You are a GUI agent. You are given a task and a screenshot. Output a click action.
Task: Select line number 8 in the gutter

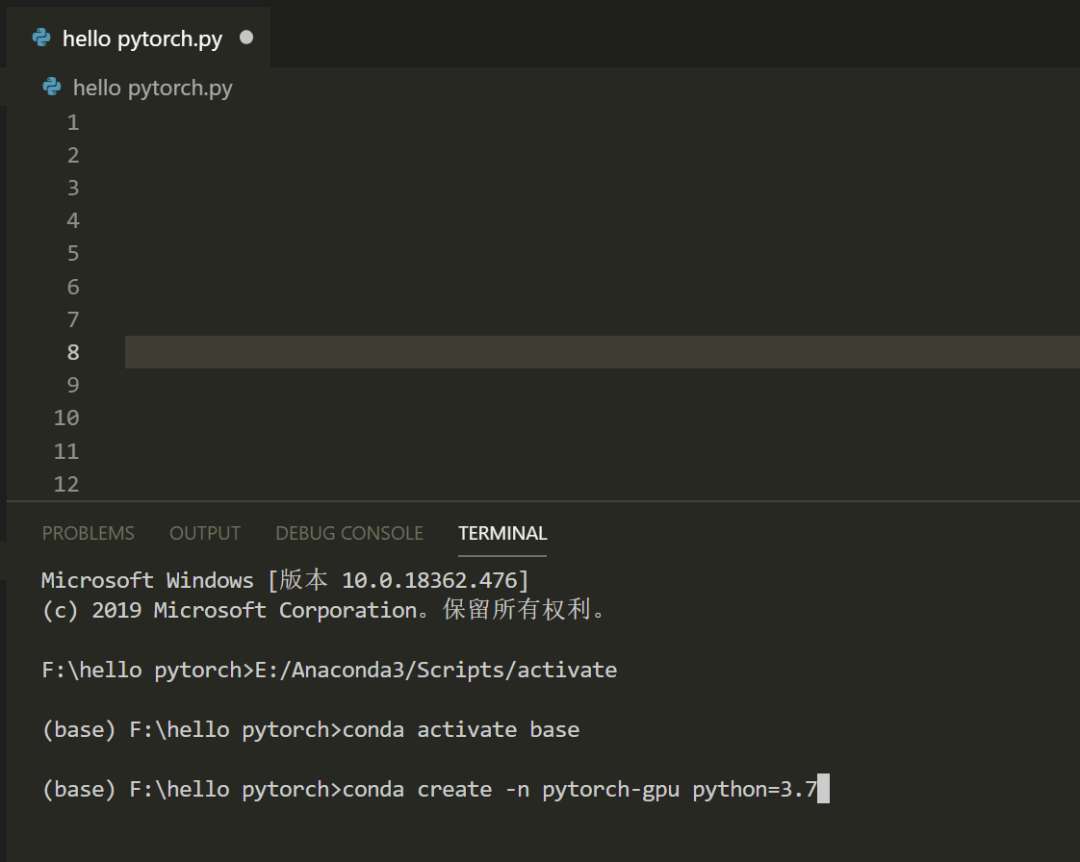(x=72, y=352)
